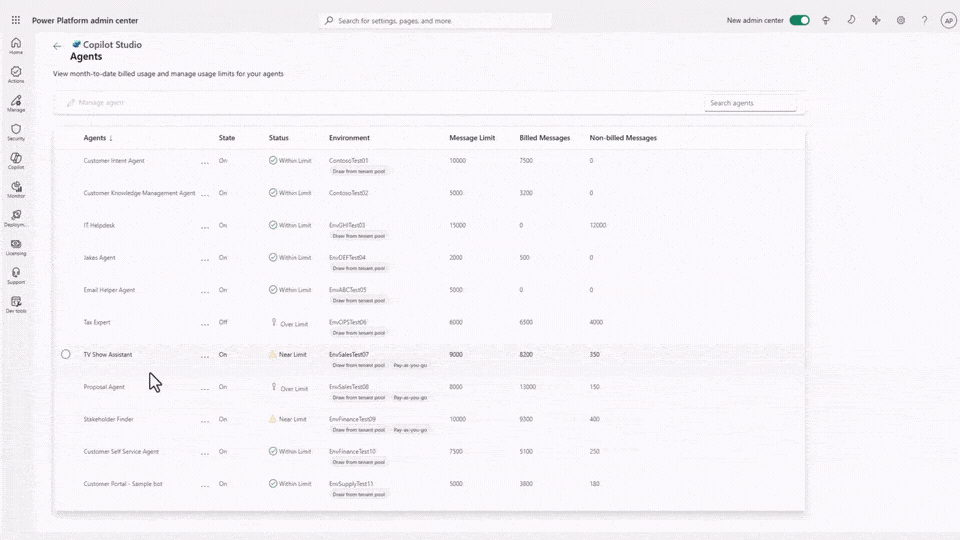
Task: Open more options for Customer Intent Agent
Action: point(205,161)
